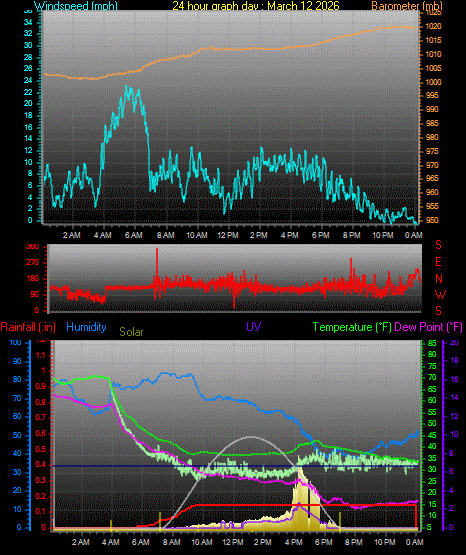Viewport: 466px width, 555px height.
Task: Select "360" on the wind direction scale
Action: [33, 247]
